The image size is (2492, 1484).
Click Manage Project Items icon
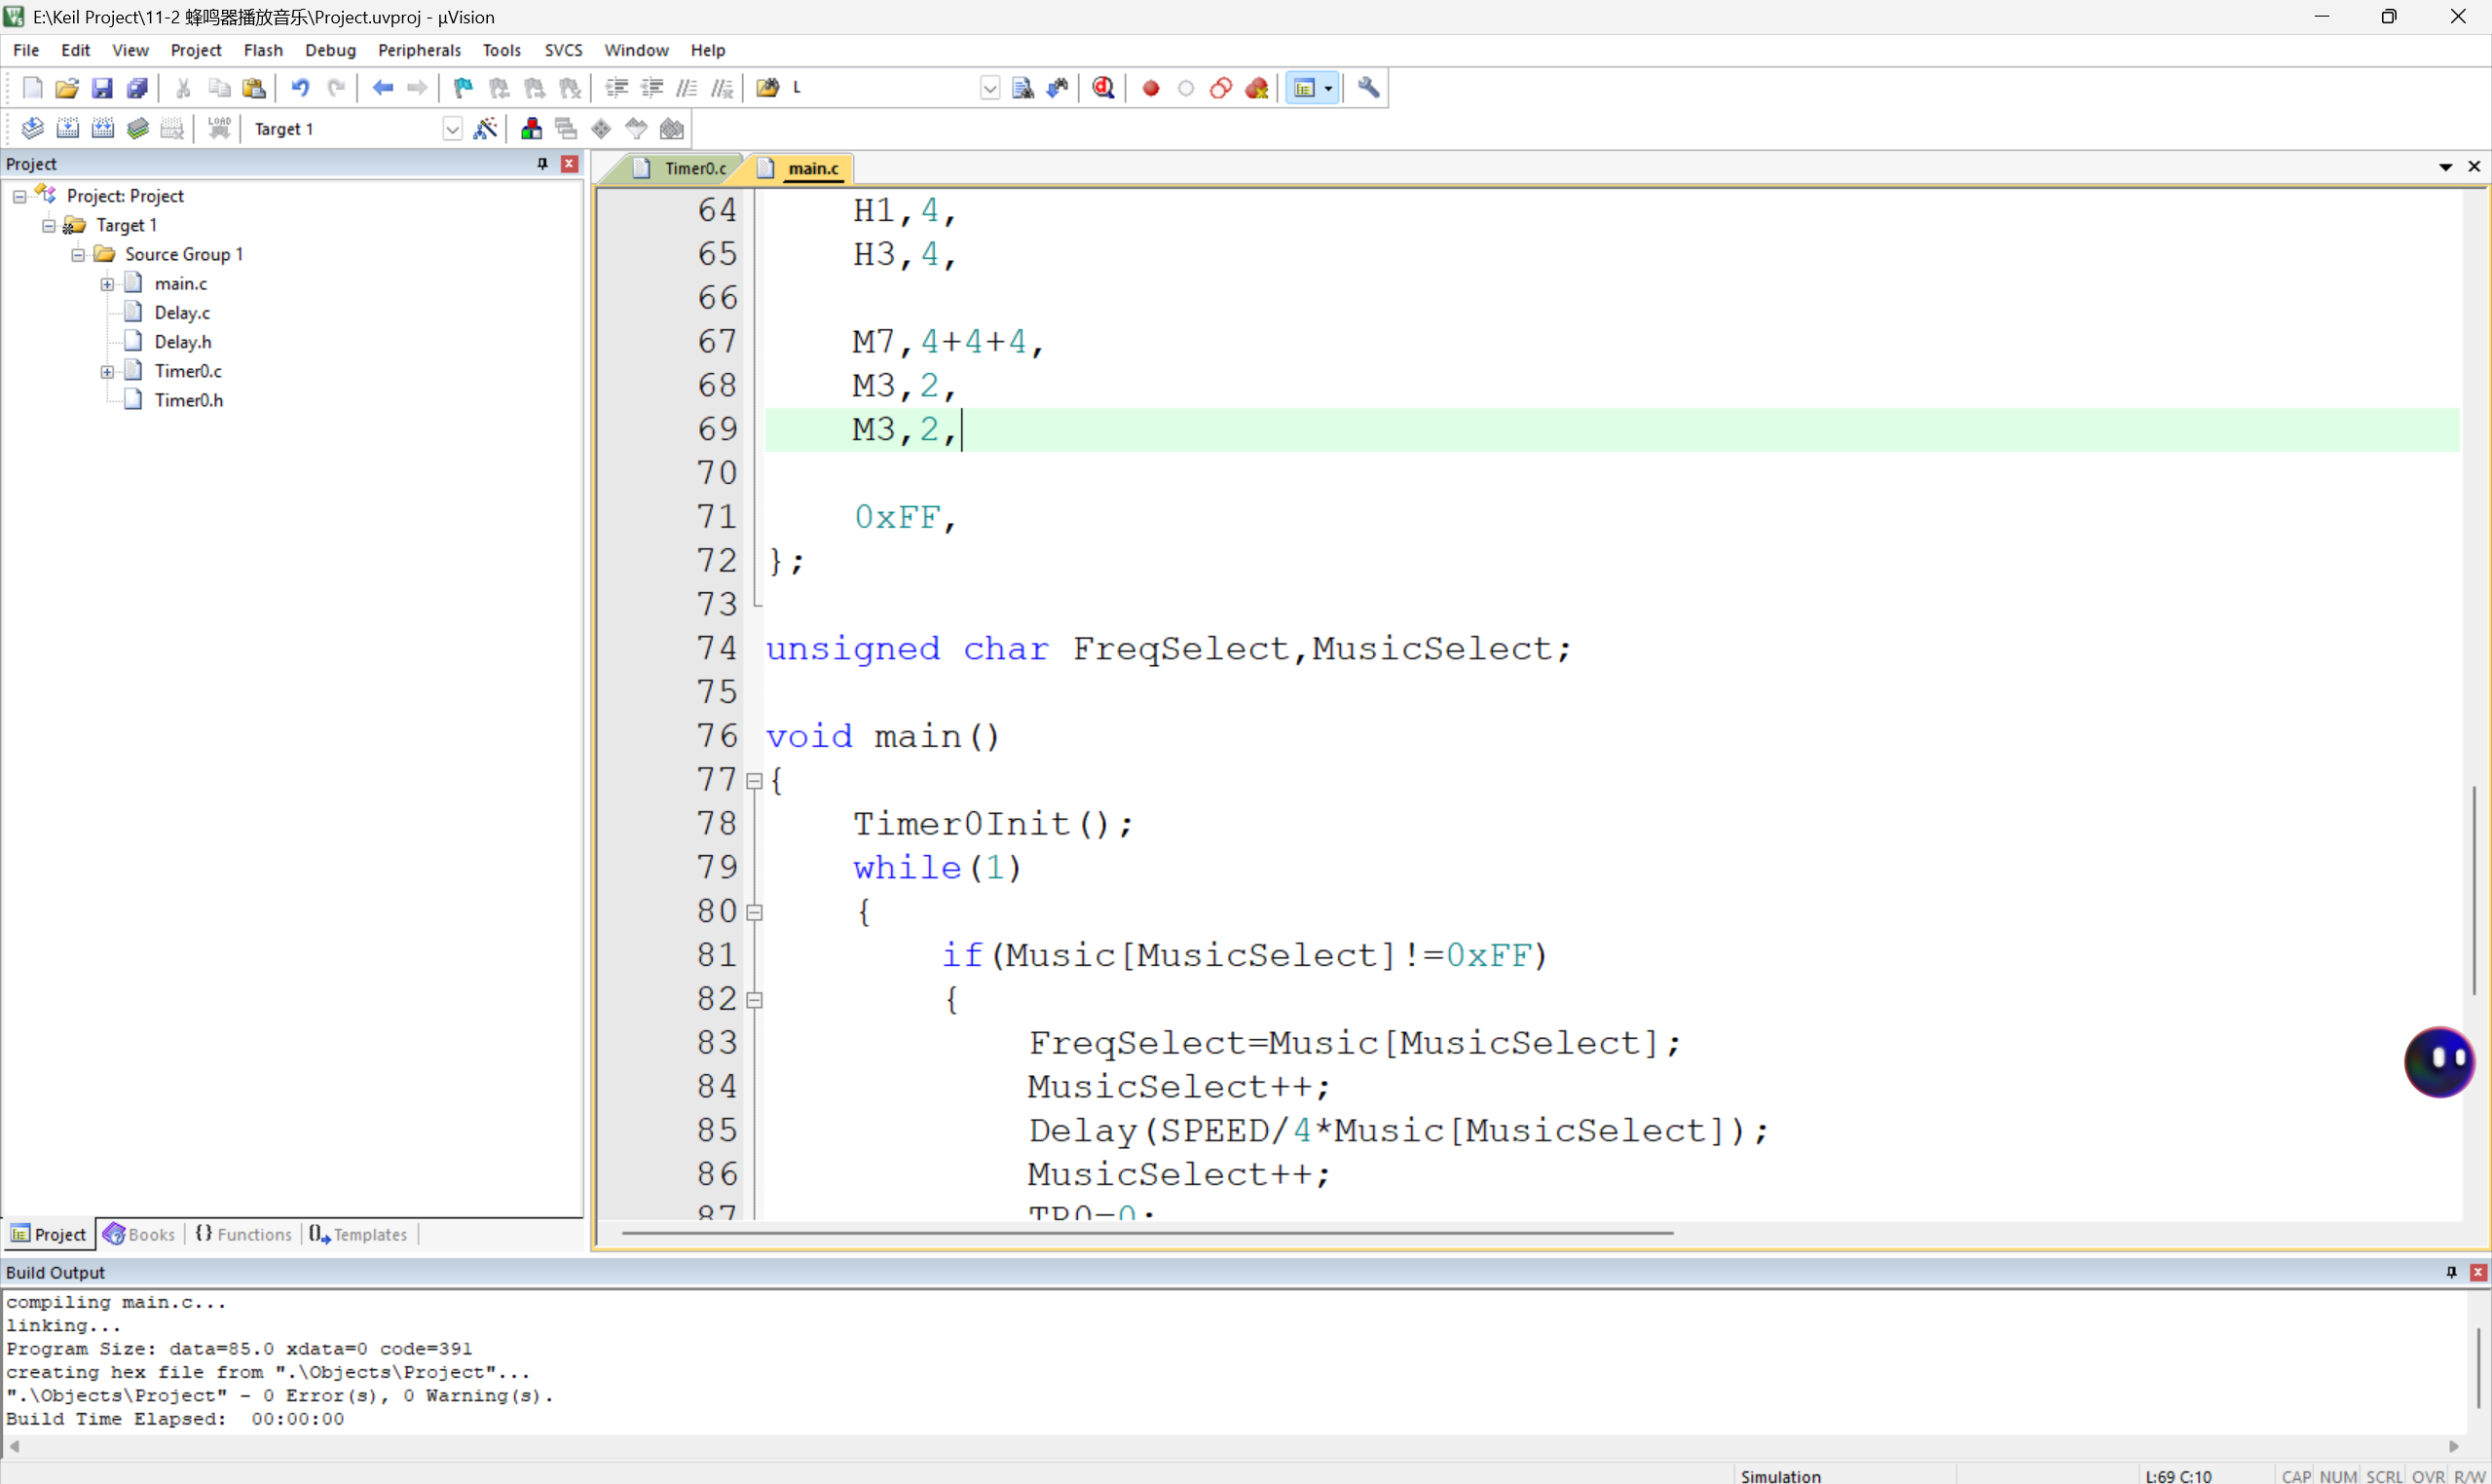tap(531, 128)
